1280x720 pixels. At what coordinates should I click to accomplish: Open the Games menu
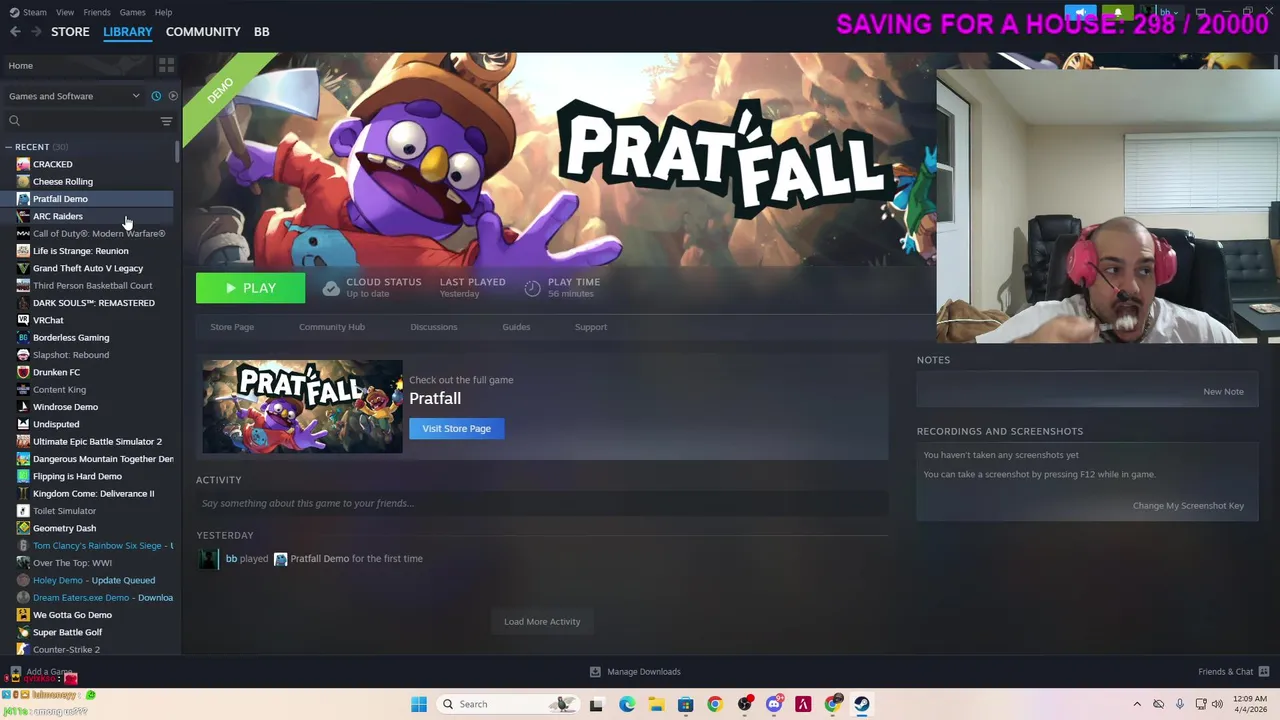pos(132,12)
